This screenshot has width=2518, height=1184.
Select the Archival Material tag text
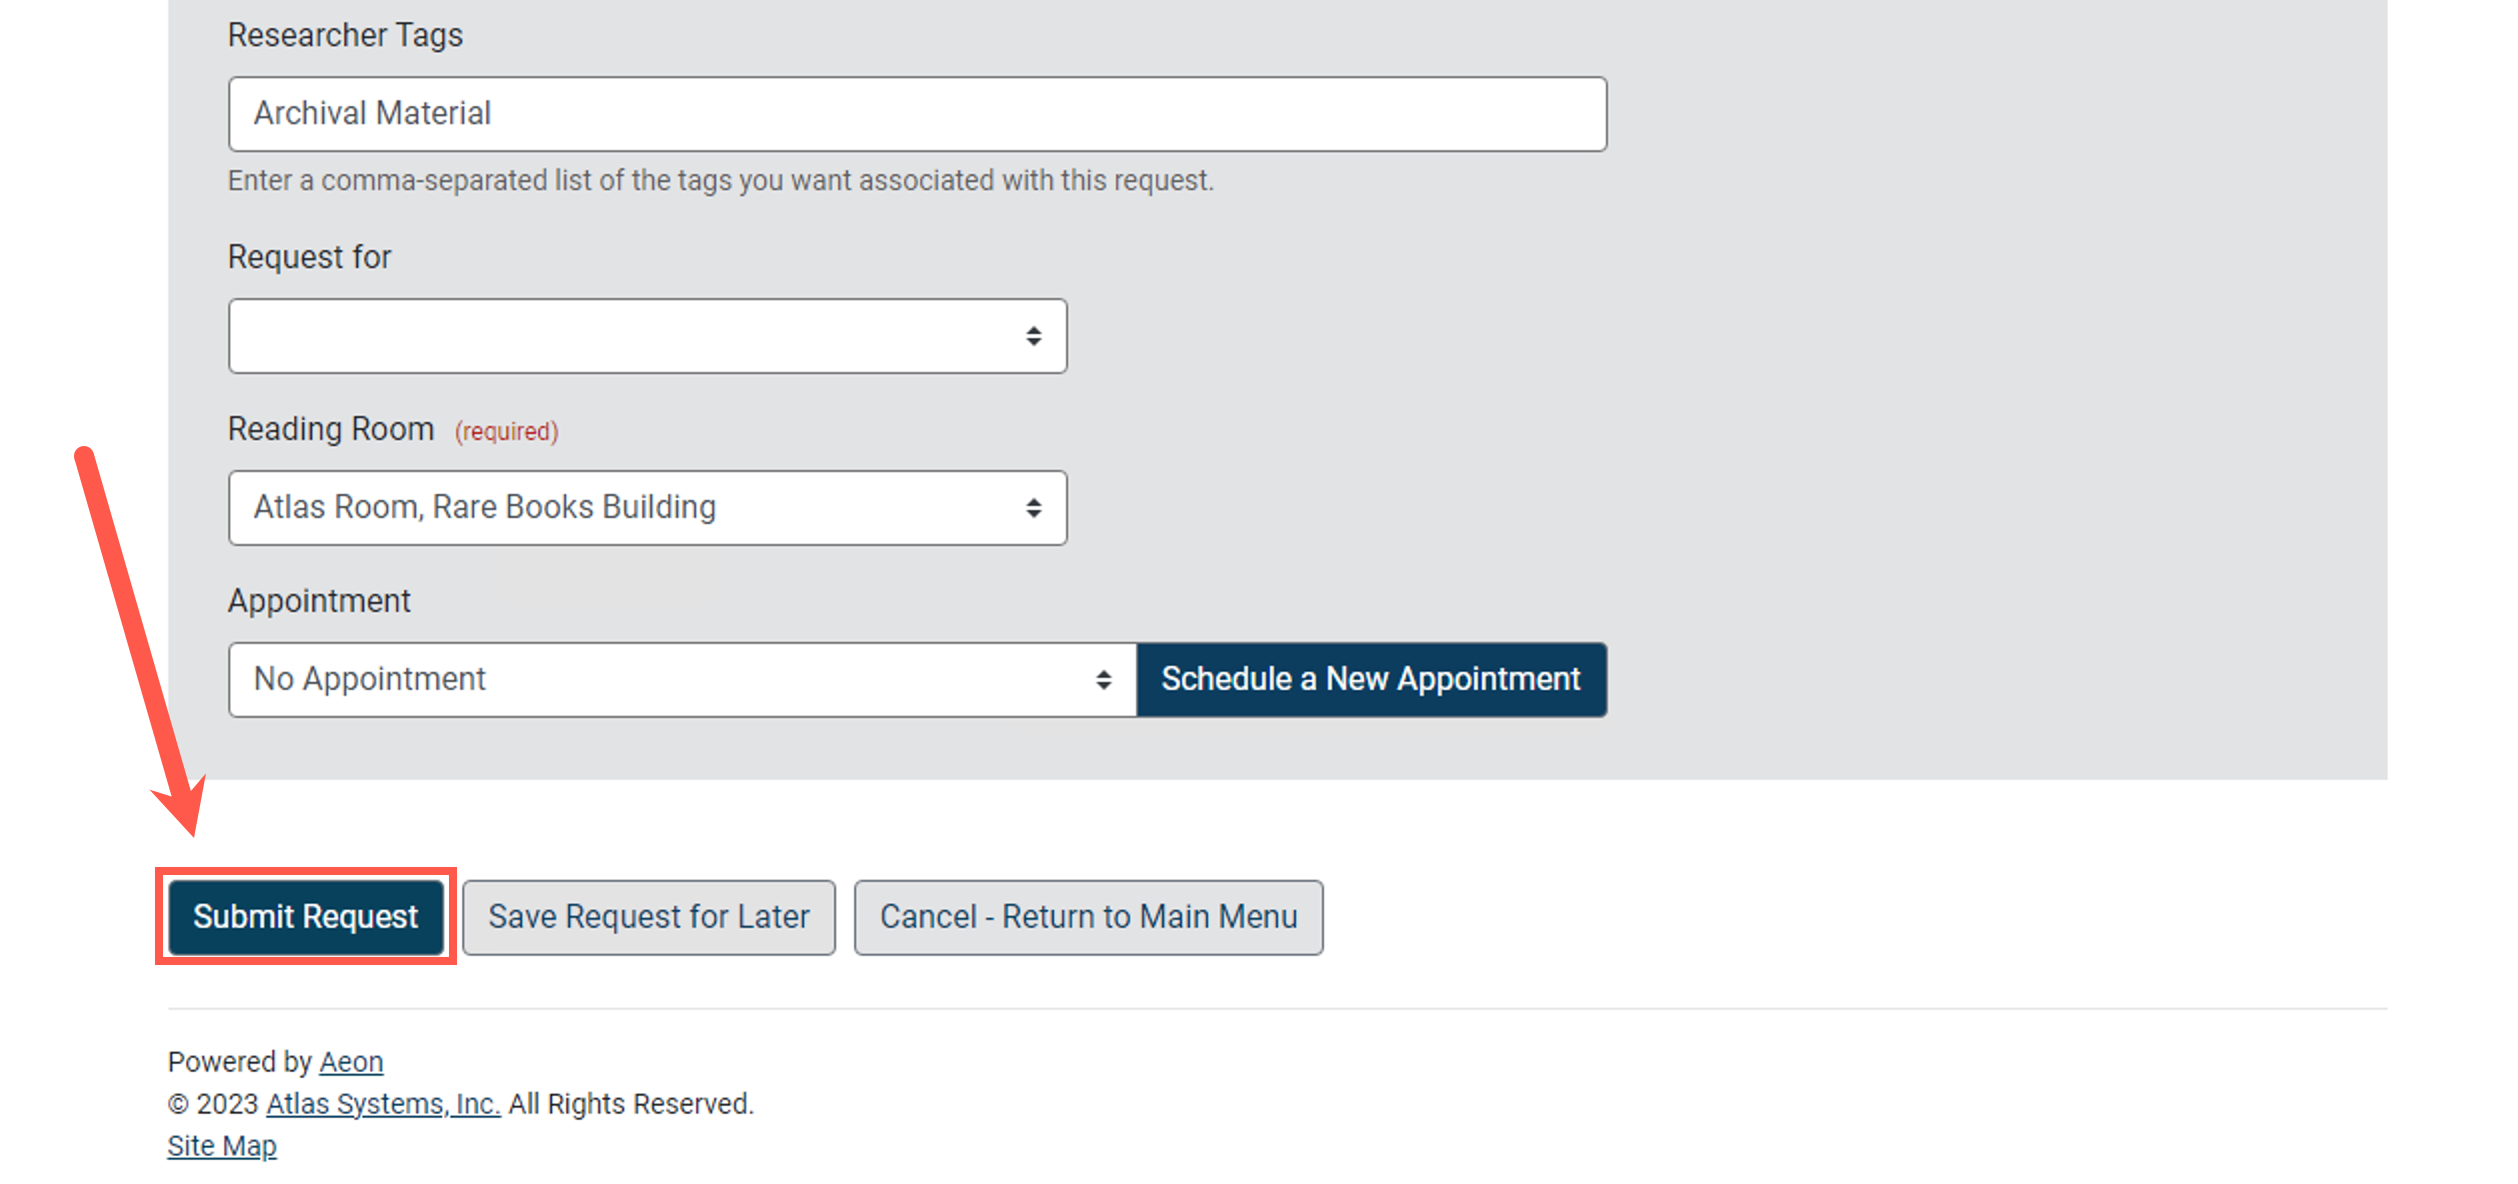tap(373, 113)
